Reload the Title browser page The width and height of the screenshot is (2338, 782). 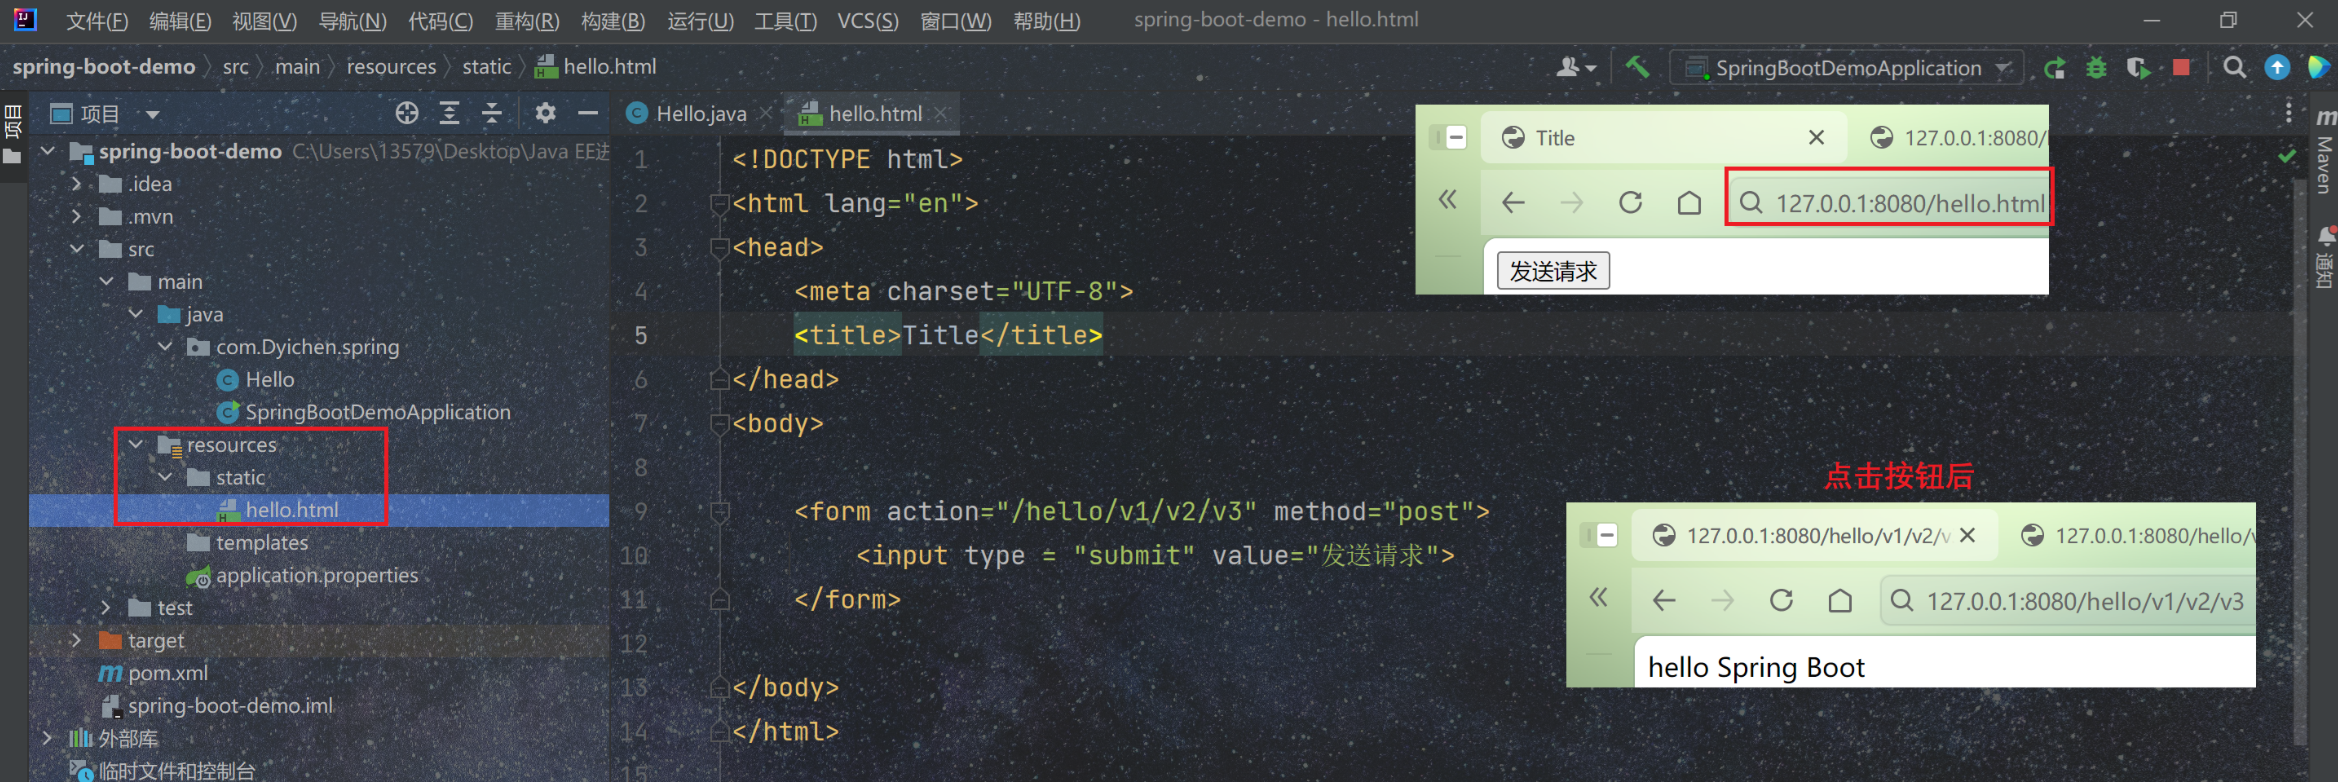[x=1631, y=203]
